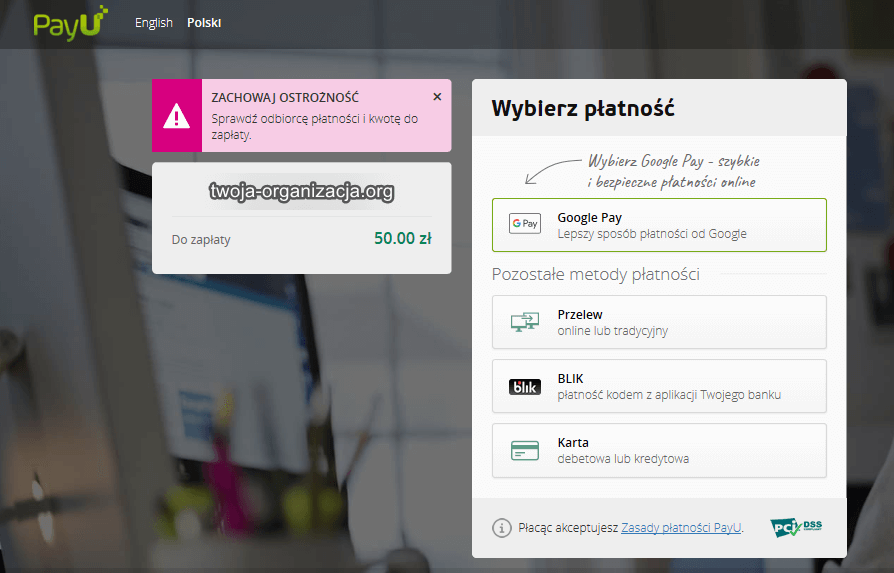Click the Wybierz płatność heading

[x=583, y=108]
